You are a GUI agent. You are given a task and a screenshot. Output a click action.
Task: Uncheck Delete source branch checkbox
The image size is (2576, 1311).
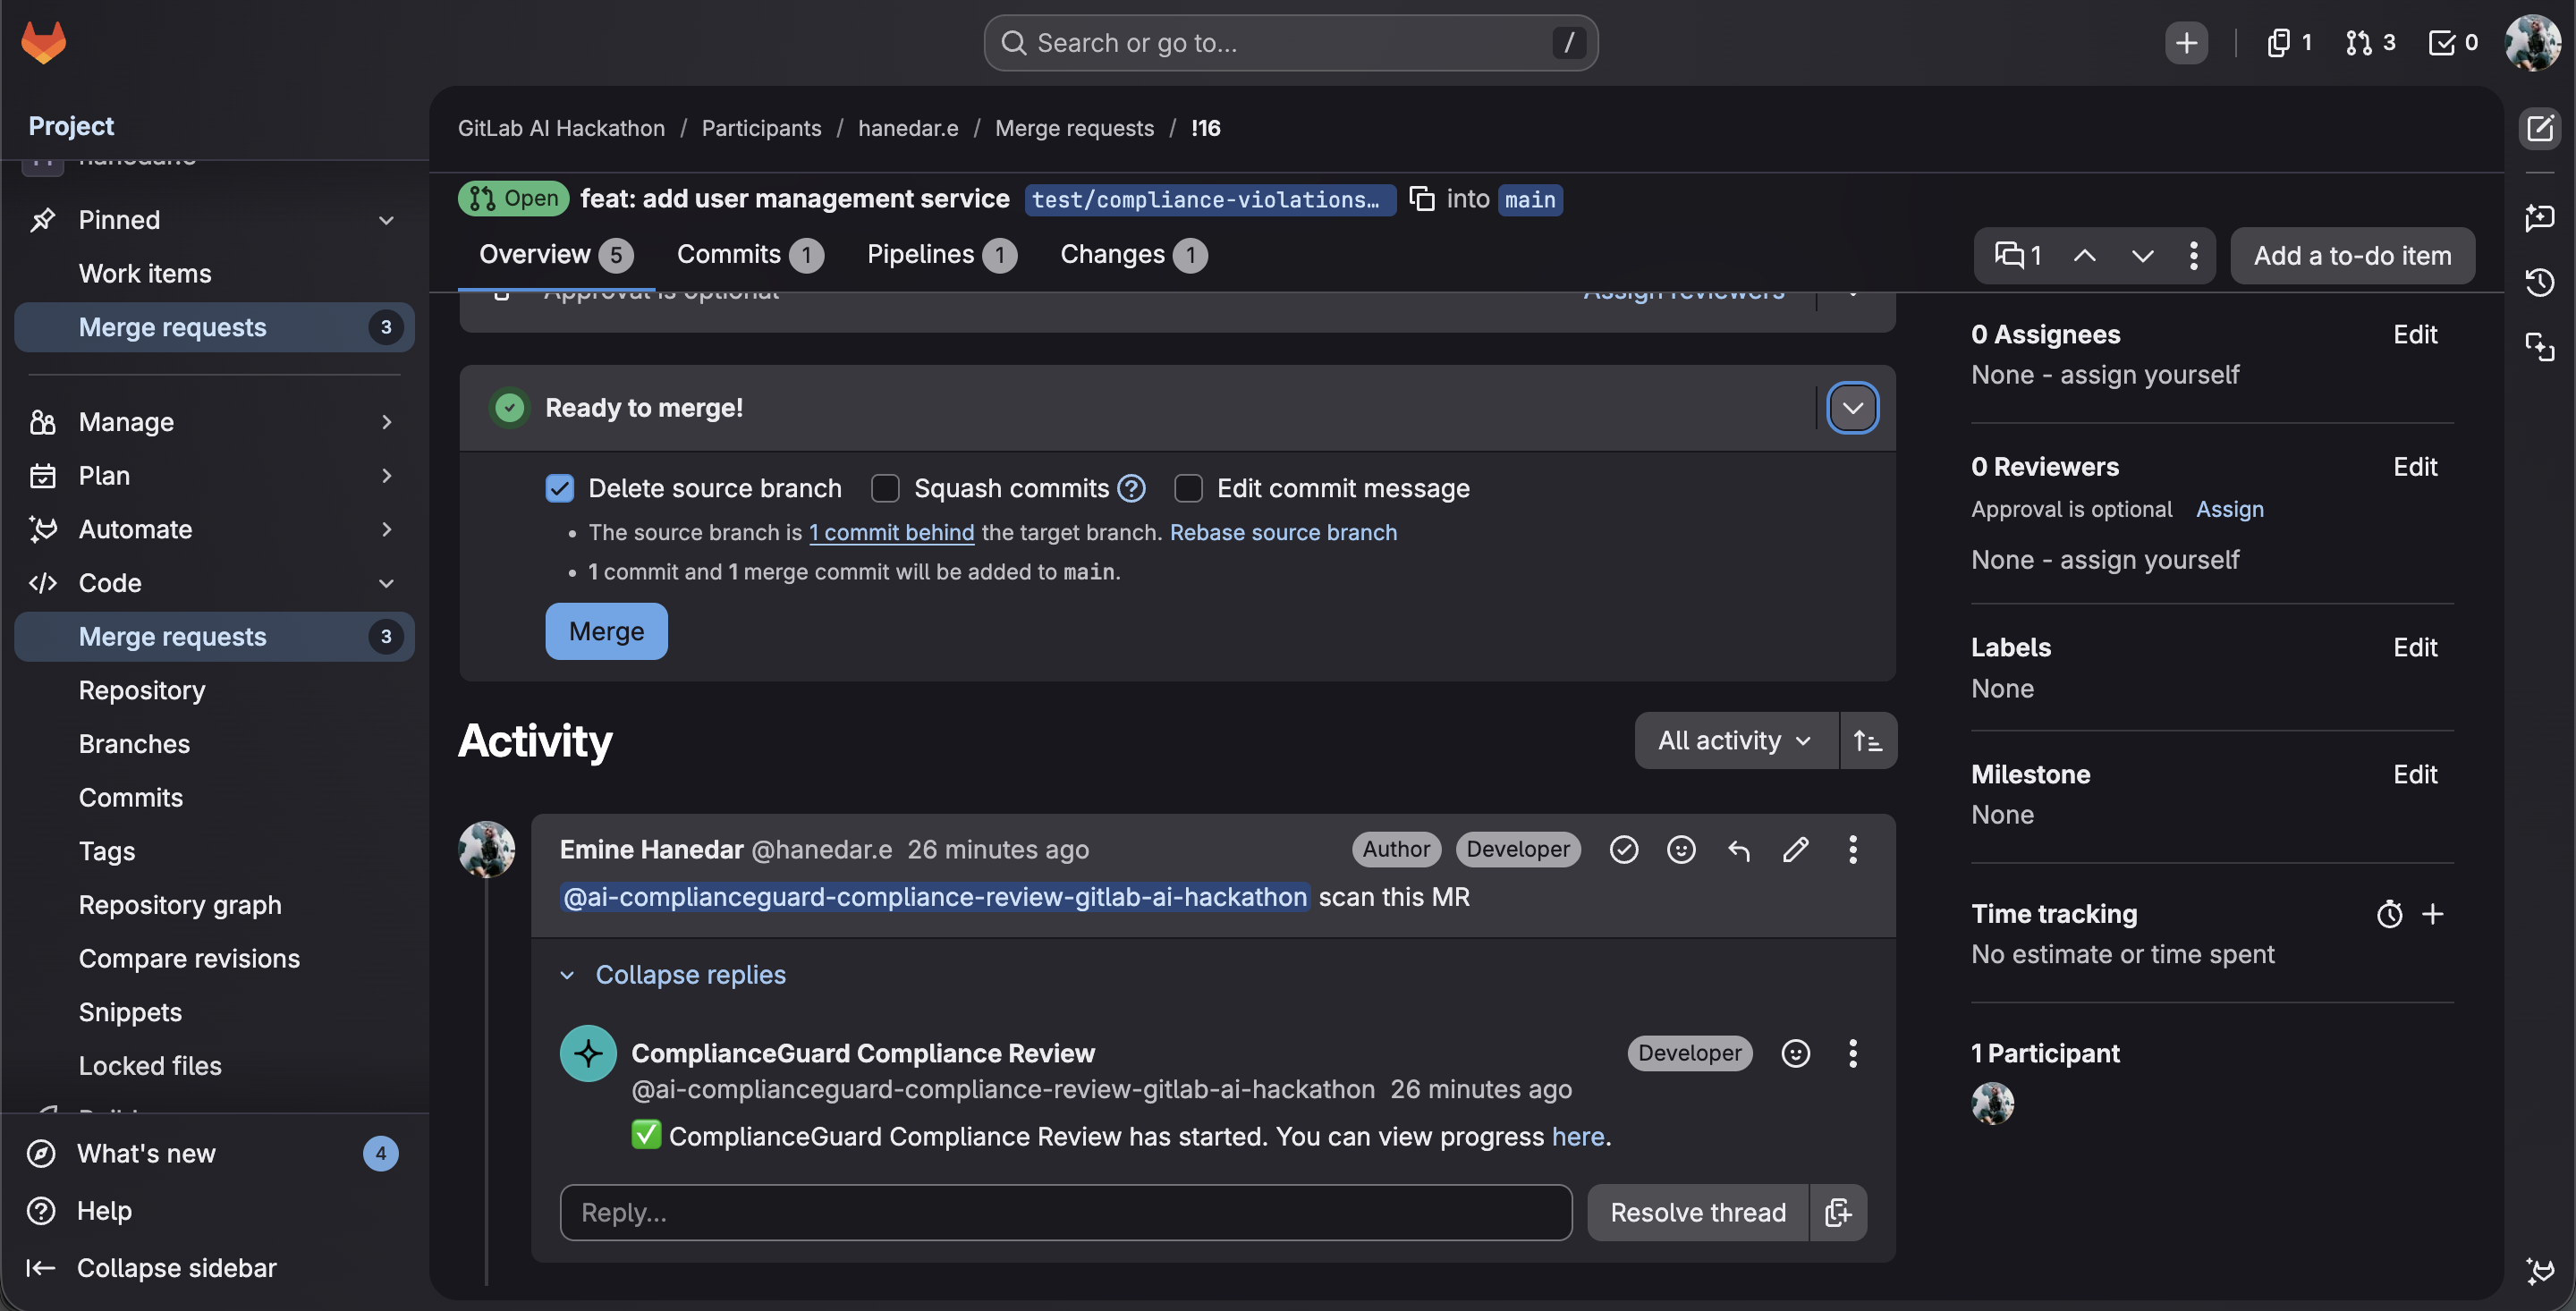point(559,488)
